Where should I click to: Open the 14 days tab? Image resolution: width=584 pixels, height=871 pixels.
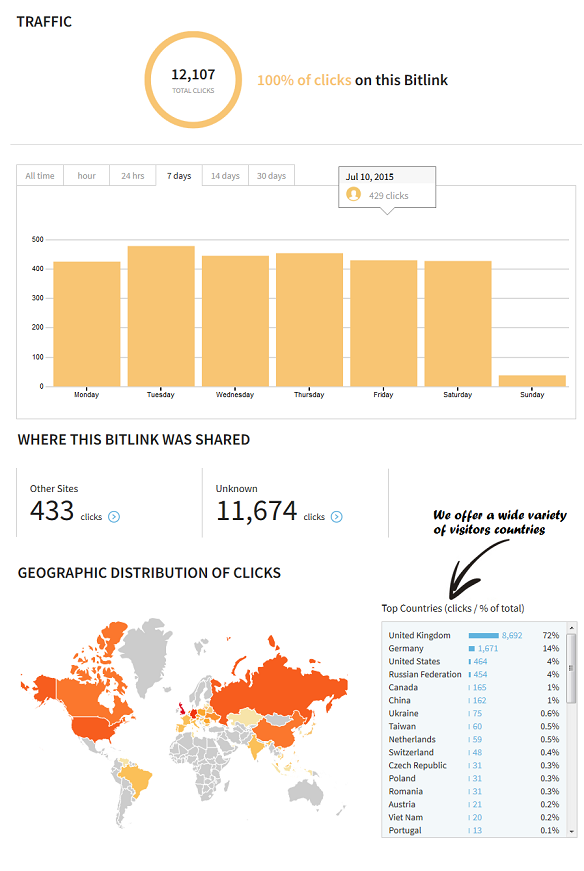click(x=225, y=176)
